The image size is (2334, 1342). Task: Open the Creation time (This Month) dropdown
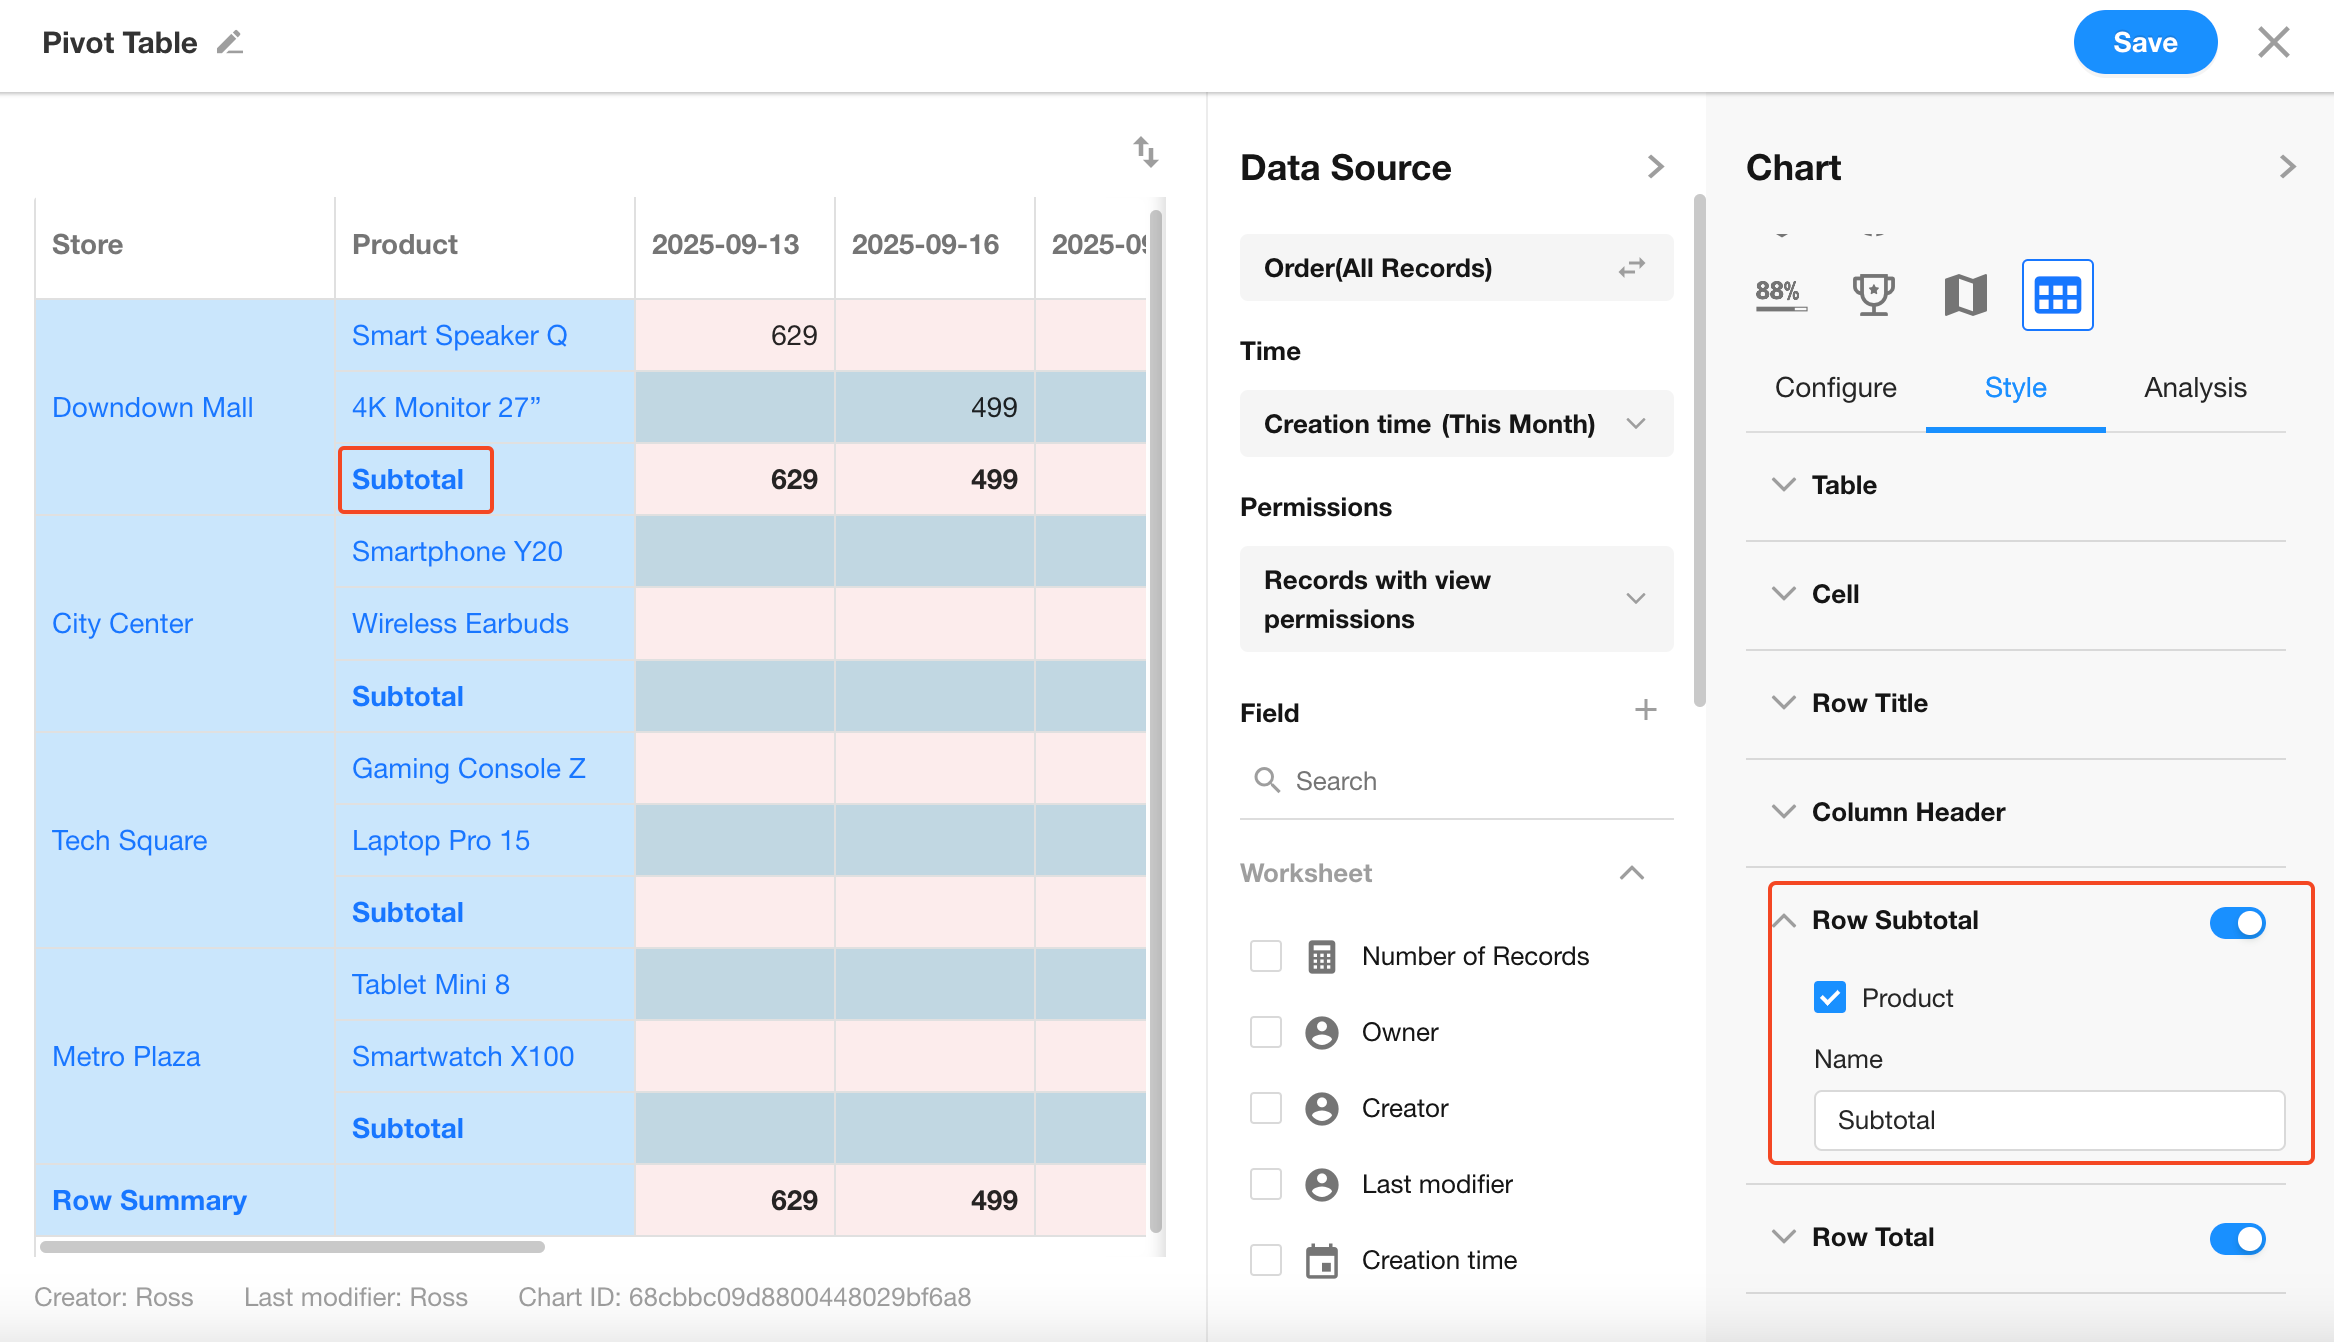coord(1456,424)
